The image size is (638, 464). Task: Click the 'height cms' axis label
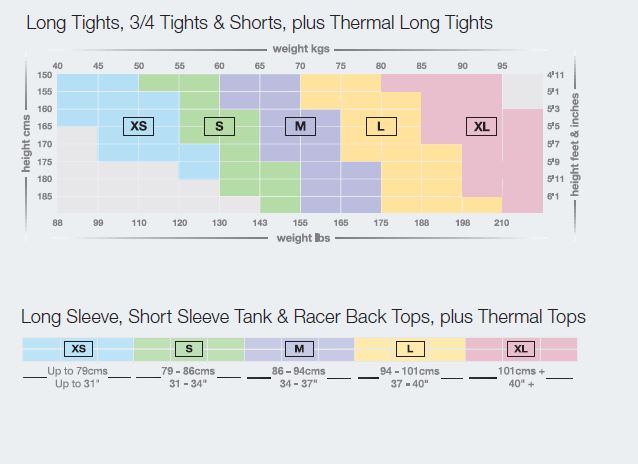[x=26, y=144]
